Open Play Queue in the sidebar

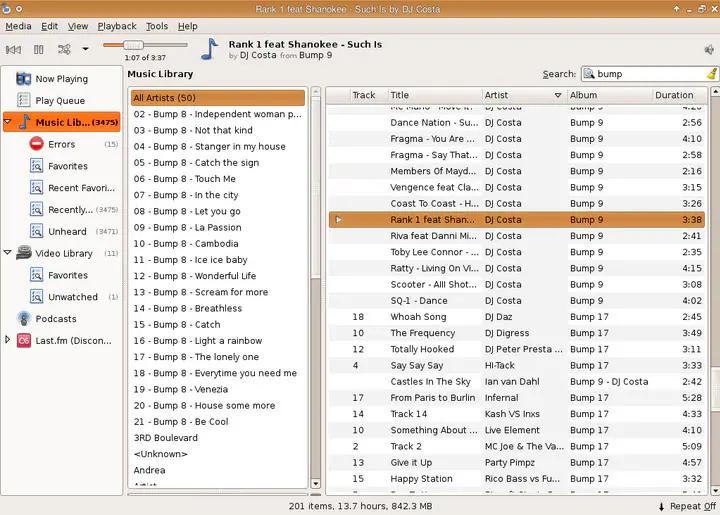coord(60,101)
